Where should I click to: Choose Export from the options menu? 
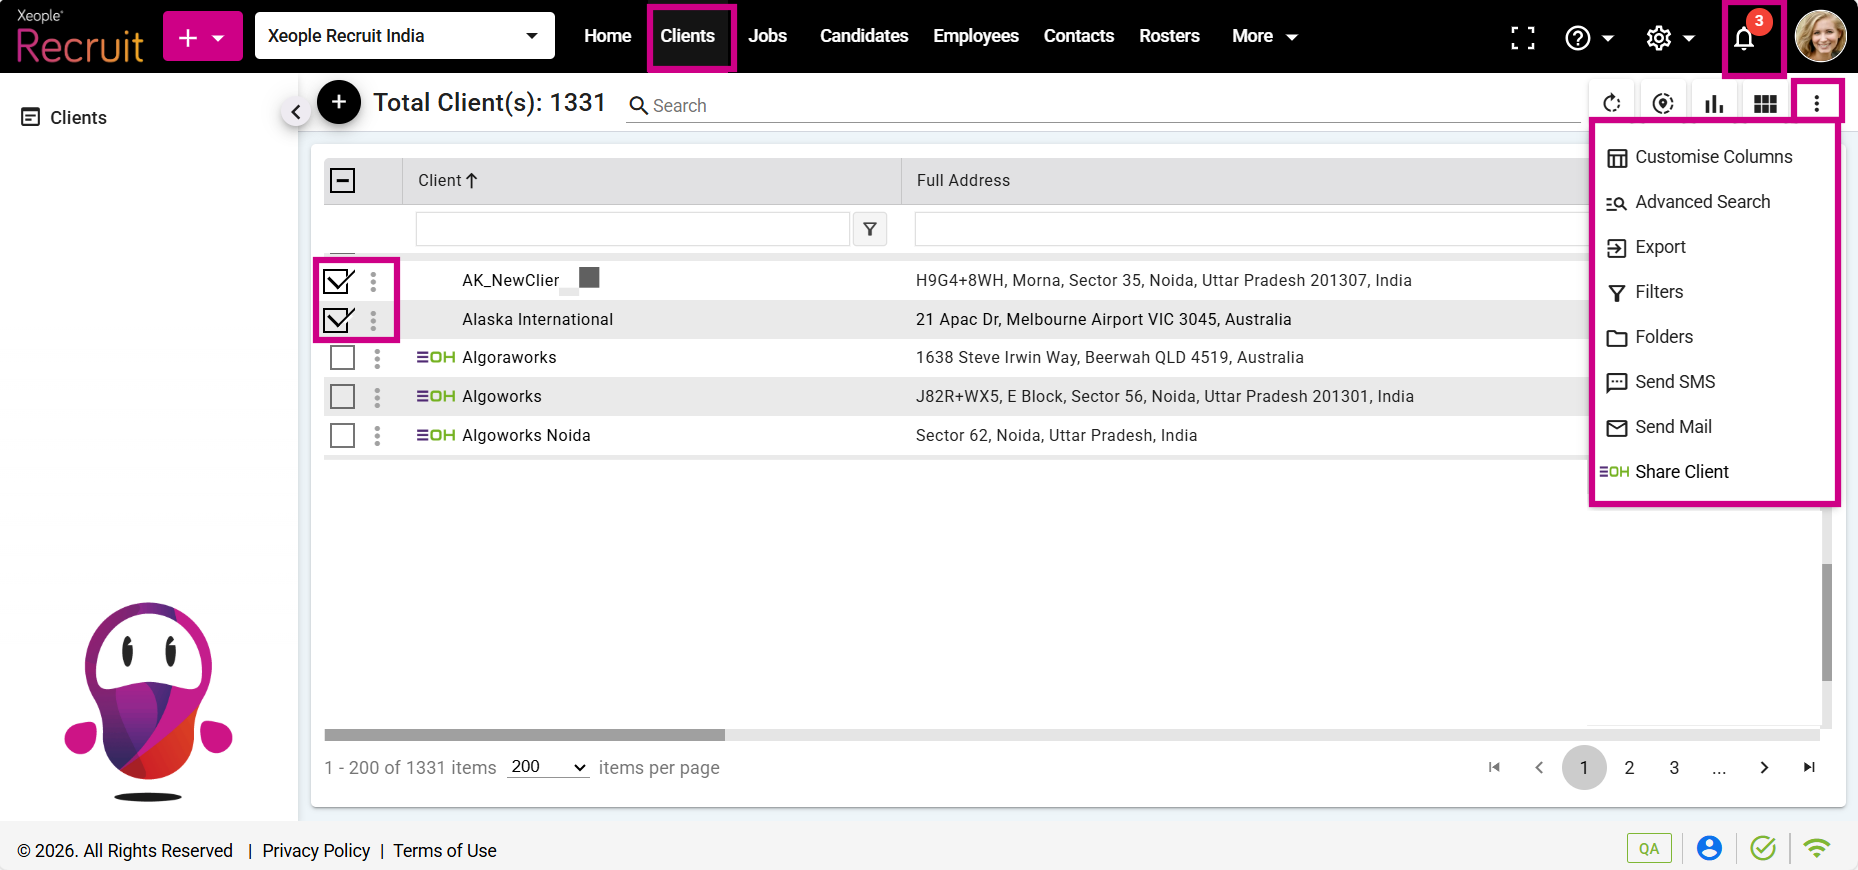click(x=1660, y=247)
